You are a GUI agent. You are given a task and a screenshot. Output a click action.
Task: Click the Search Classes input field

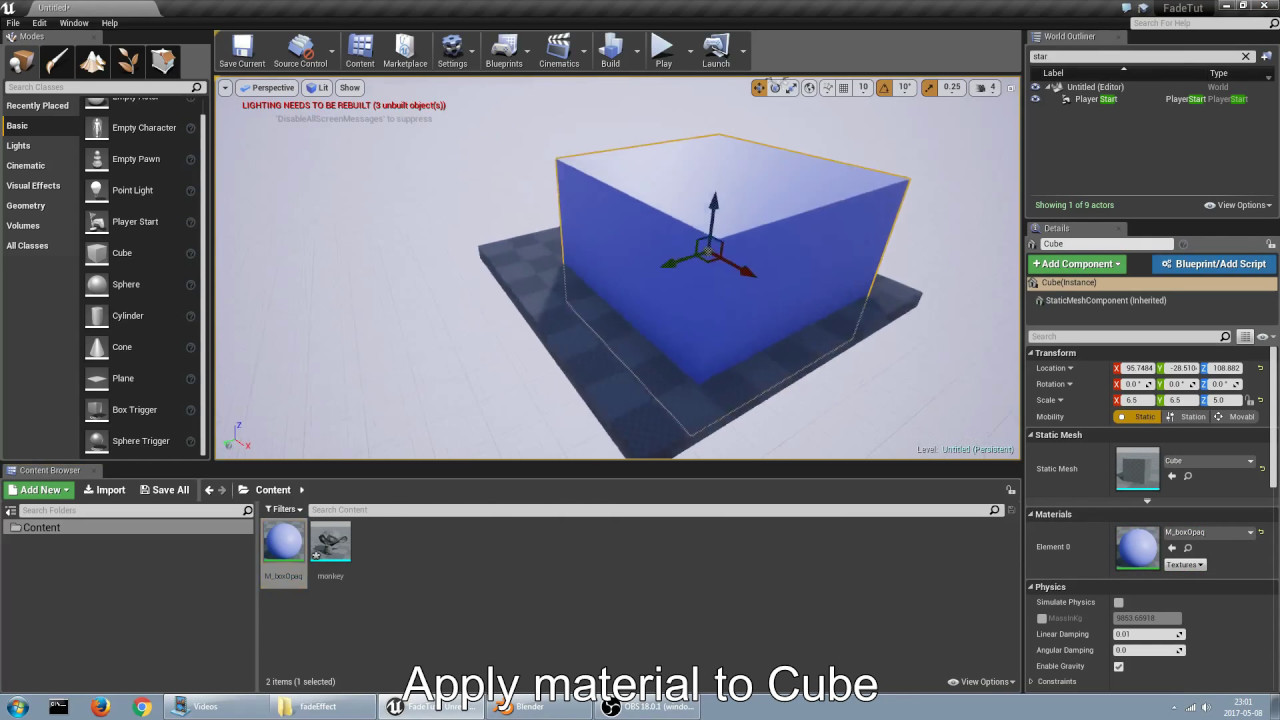point(104,87)
